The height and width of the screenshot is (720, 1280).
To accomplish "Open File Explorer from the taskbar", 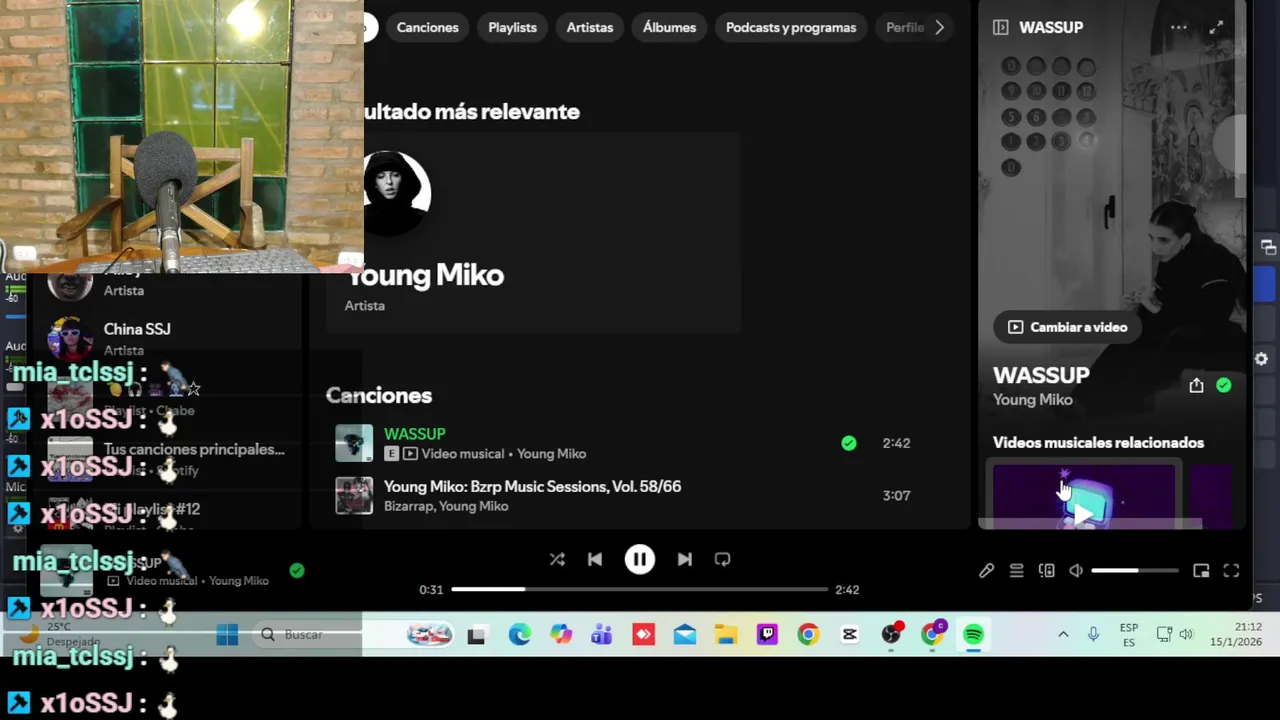I will click(x=725, y=634).
